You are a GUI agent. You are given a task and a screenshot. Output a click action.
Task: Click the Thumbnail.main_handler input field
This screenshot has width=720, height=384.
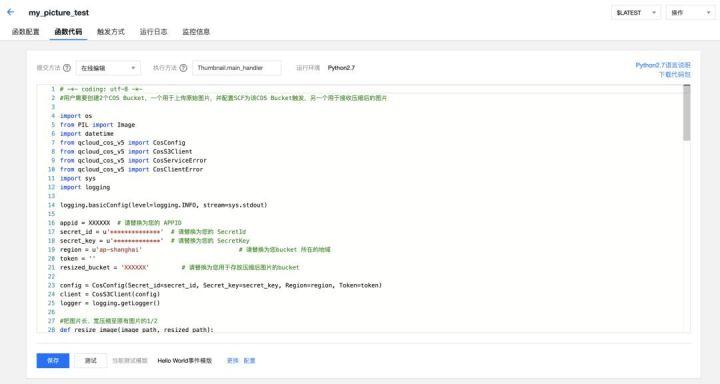pyautogui.click(x=237, y=68)
